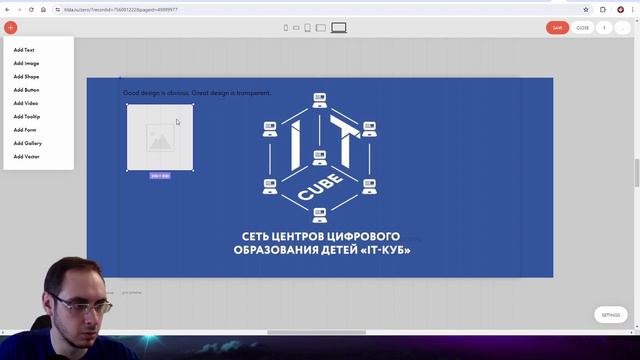Switch to mobile landscape screen preview
640x360 pixels.
pos(296,28)
